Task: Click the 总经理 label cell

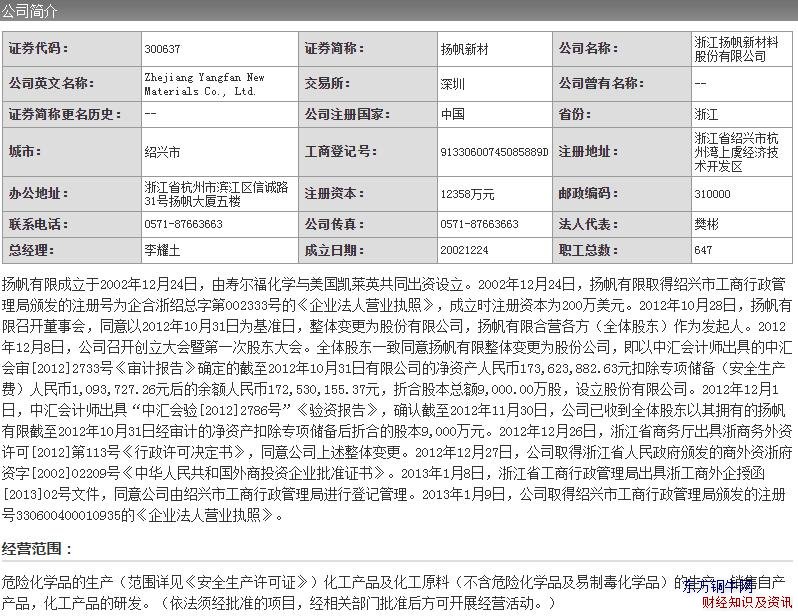Action: pyautogui.click(x=72, y=250)
